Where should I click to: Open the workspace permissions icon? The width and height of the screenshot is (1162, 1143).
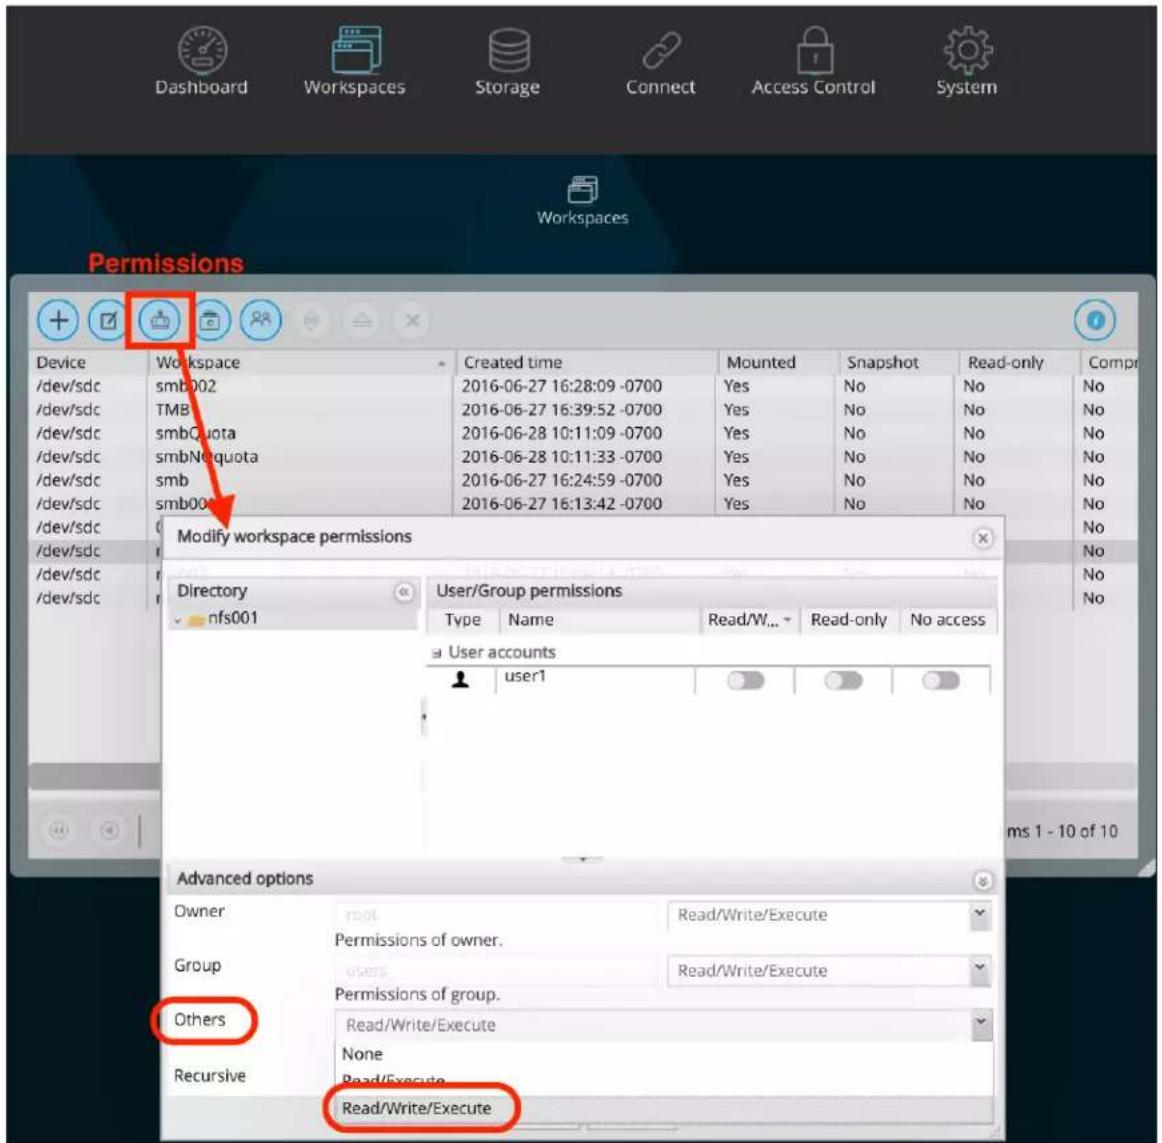tap(160, 321)
